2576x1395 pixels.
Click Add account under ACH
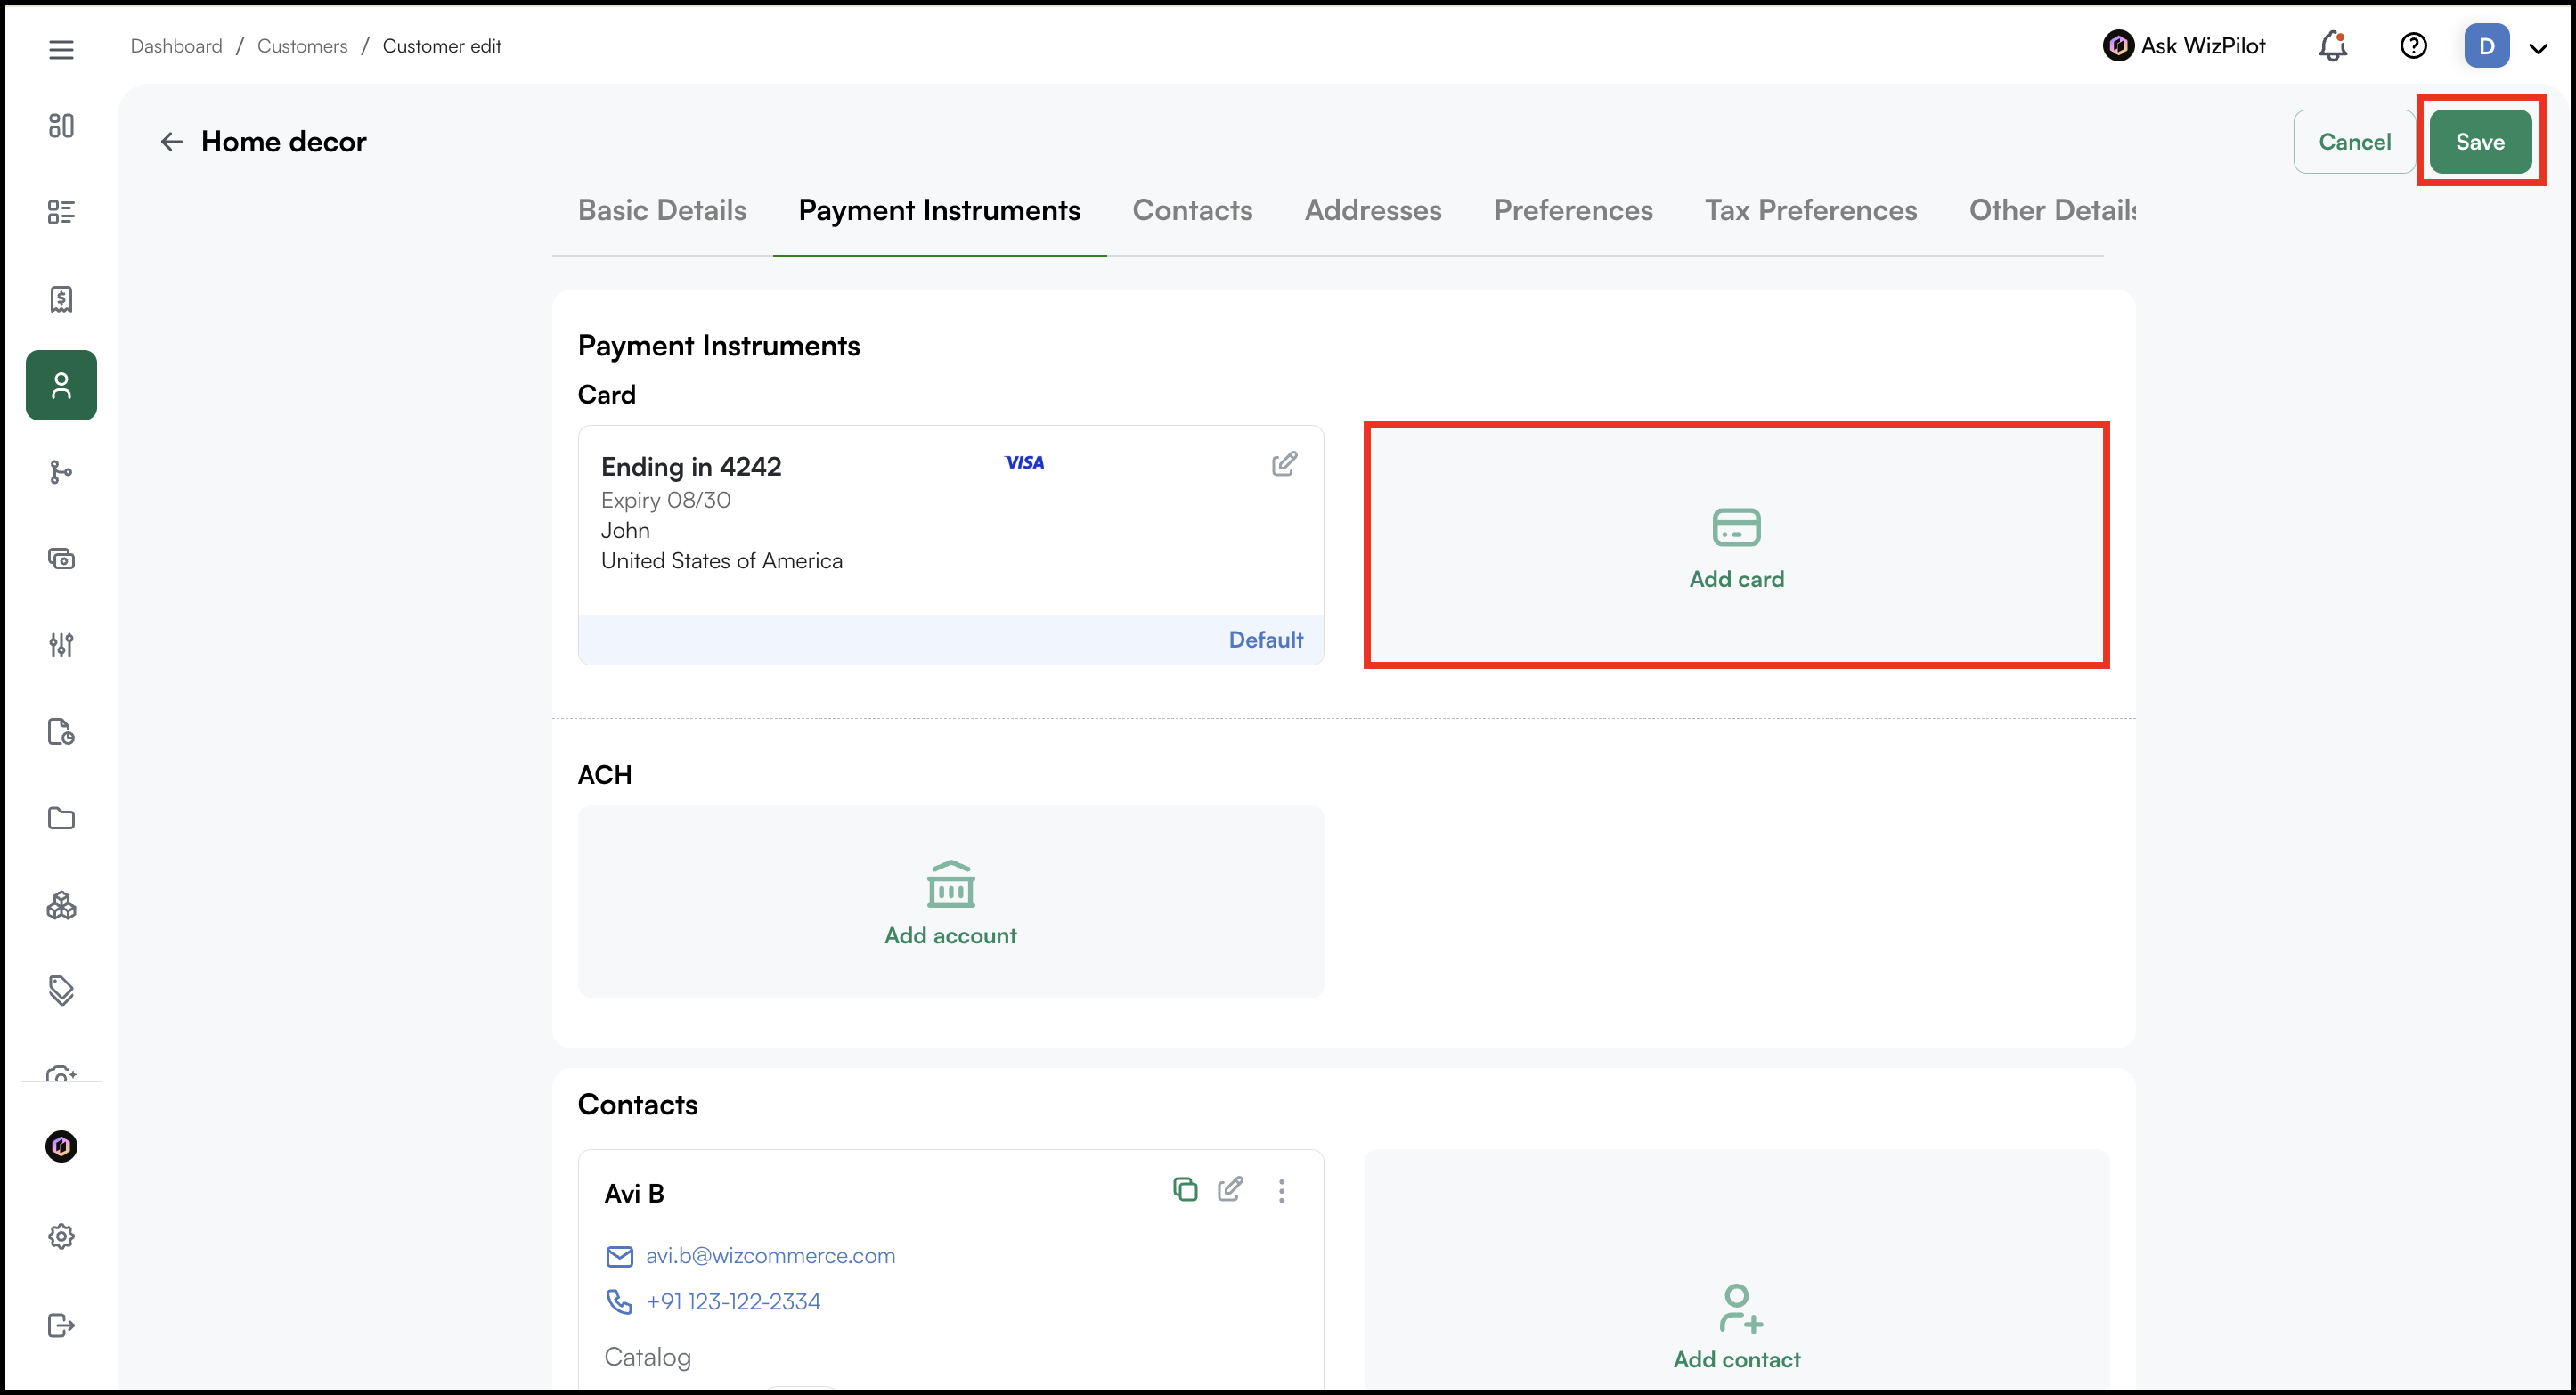(950, 901)
